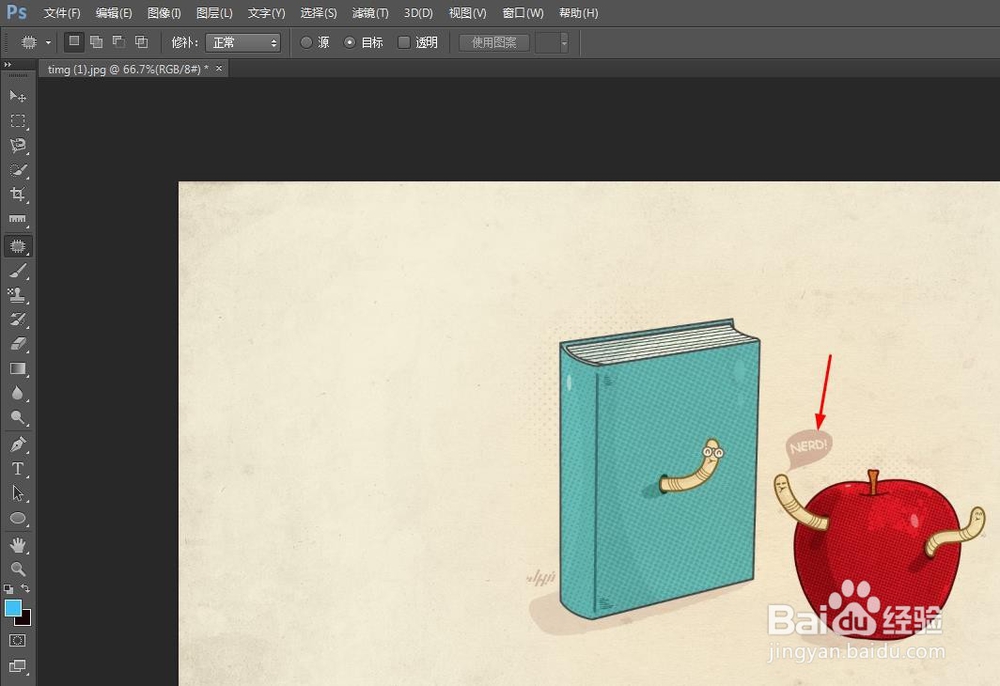
Task: Open the 修补 mode dropdown showing 正常
Action: [243, 43]
